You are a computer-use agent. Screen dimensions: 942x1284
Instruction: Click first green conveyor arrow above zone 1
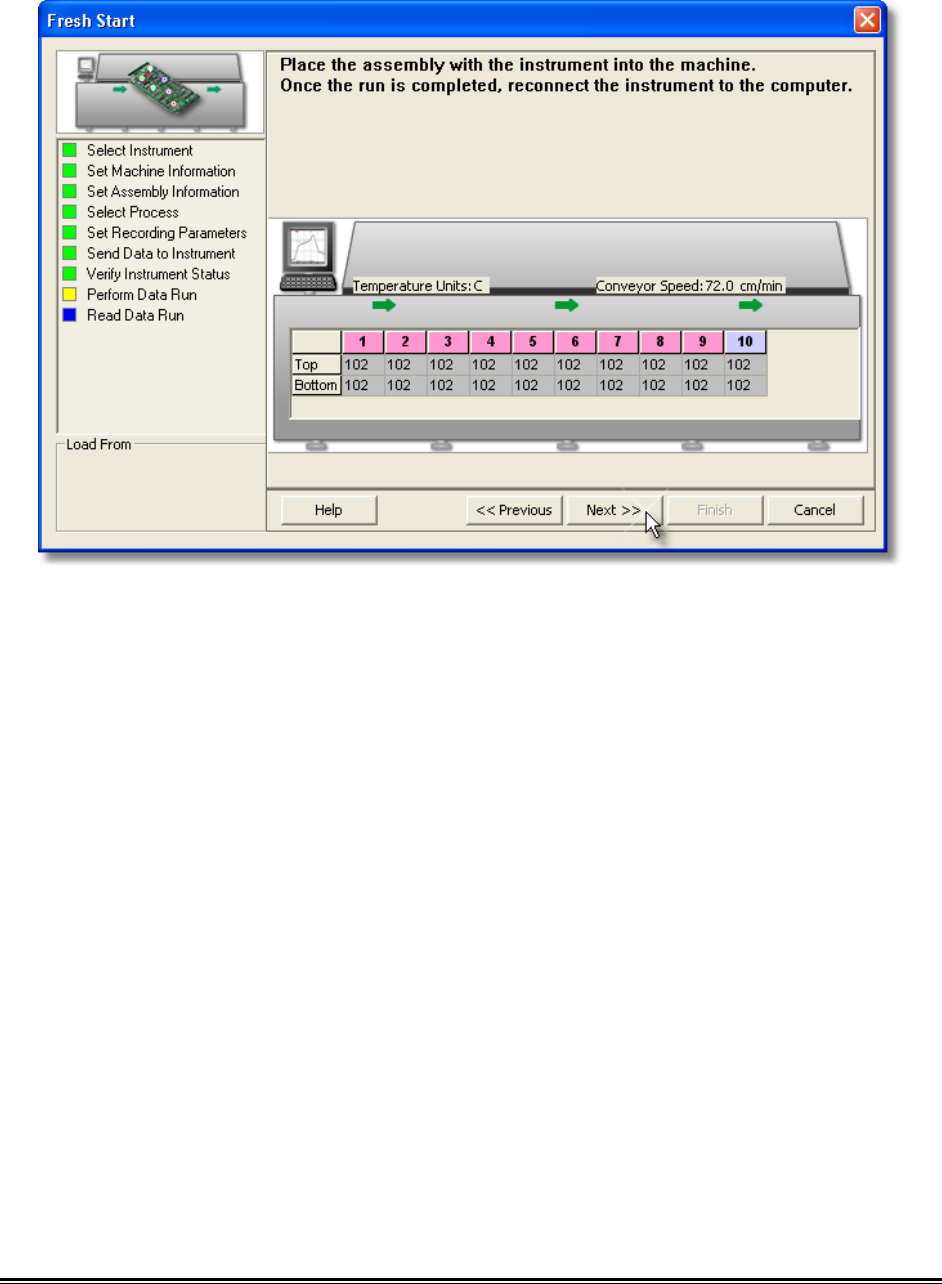coord(383,305)
